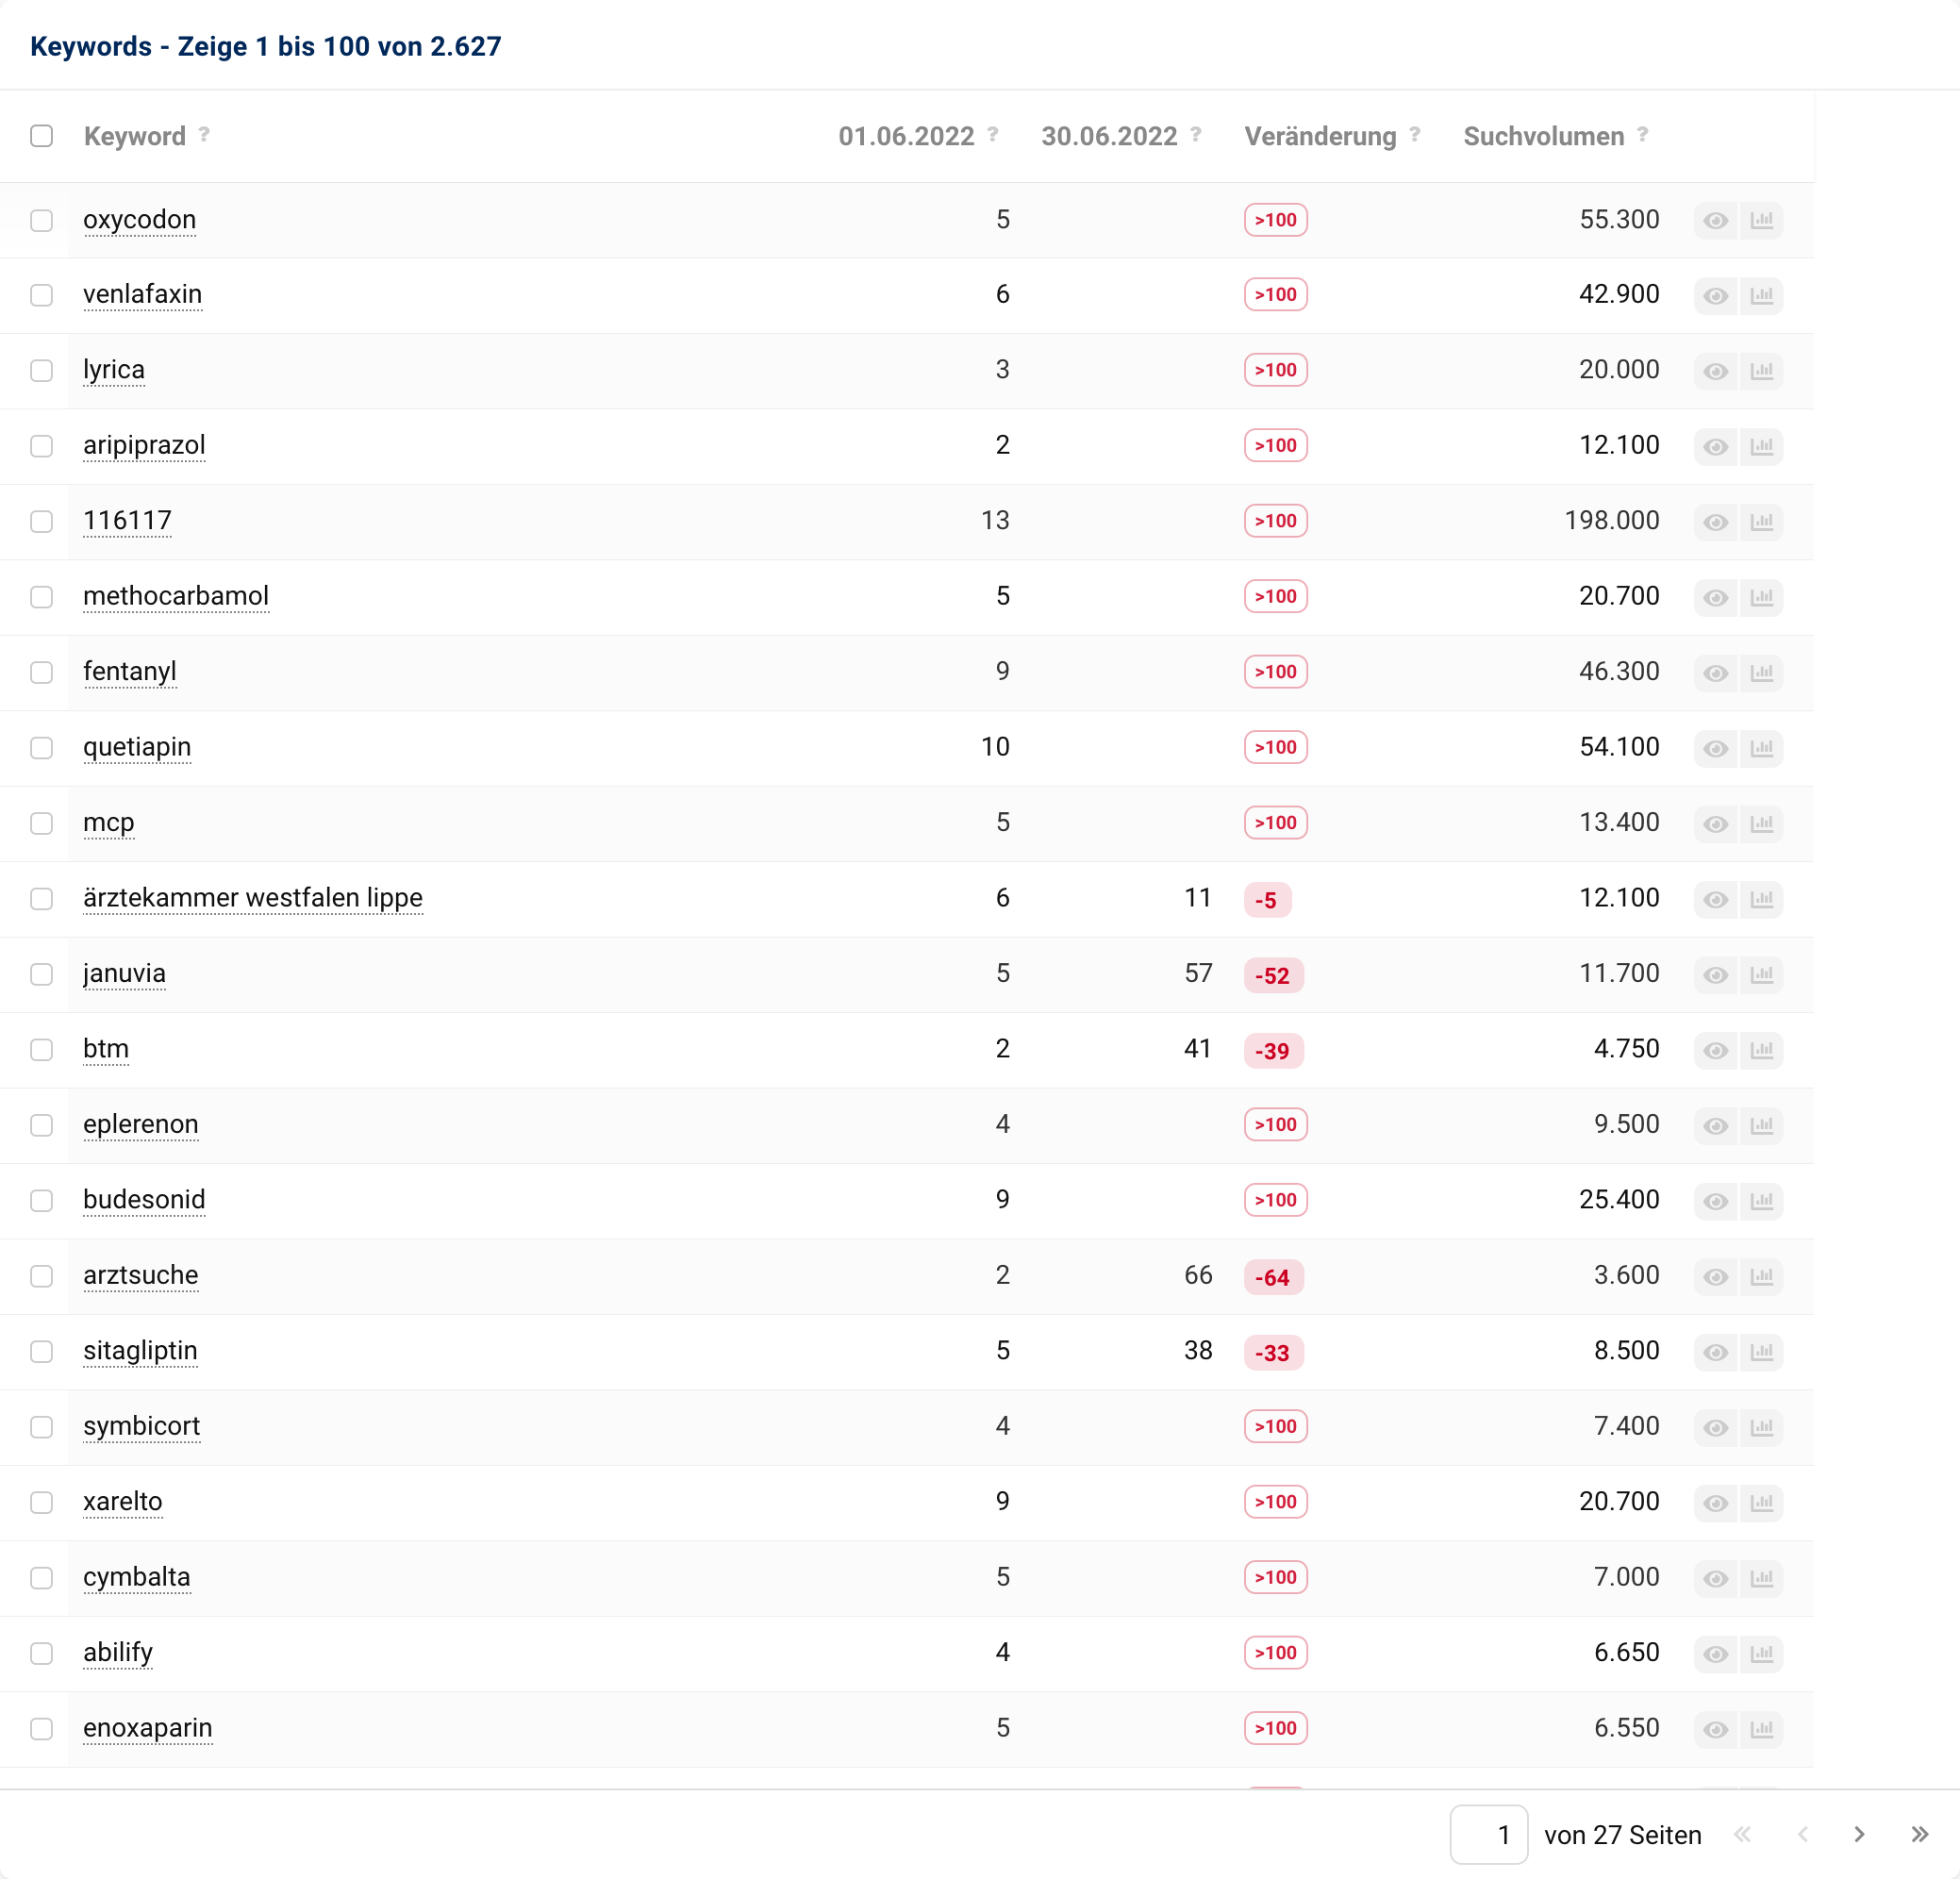1960x1879 pixels.
Task: Open the chart icon for venlafaxin
Action: [x=1762, y=296]
